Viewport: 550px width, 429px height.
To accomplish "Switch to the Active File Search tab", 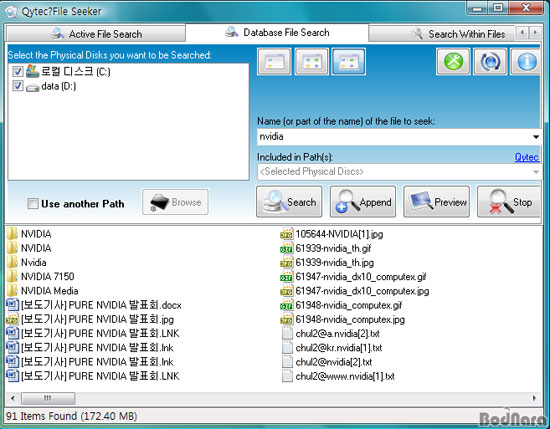I will coord(96,34).
